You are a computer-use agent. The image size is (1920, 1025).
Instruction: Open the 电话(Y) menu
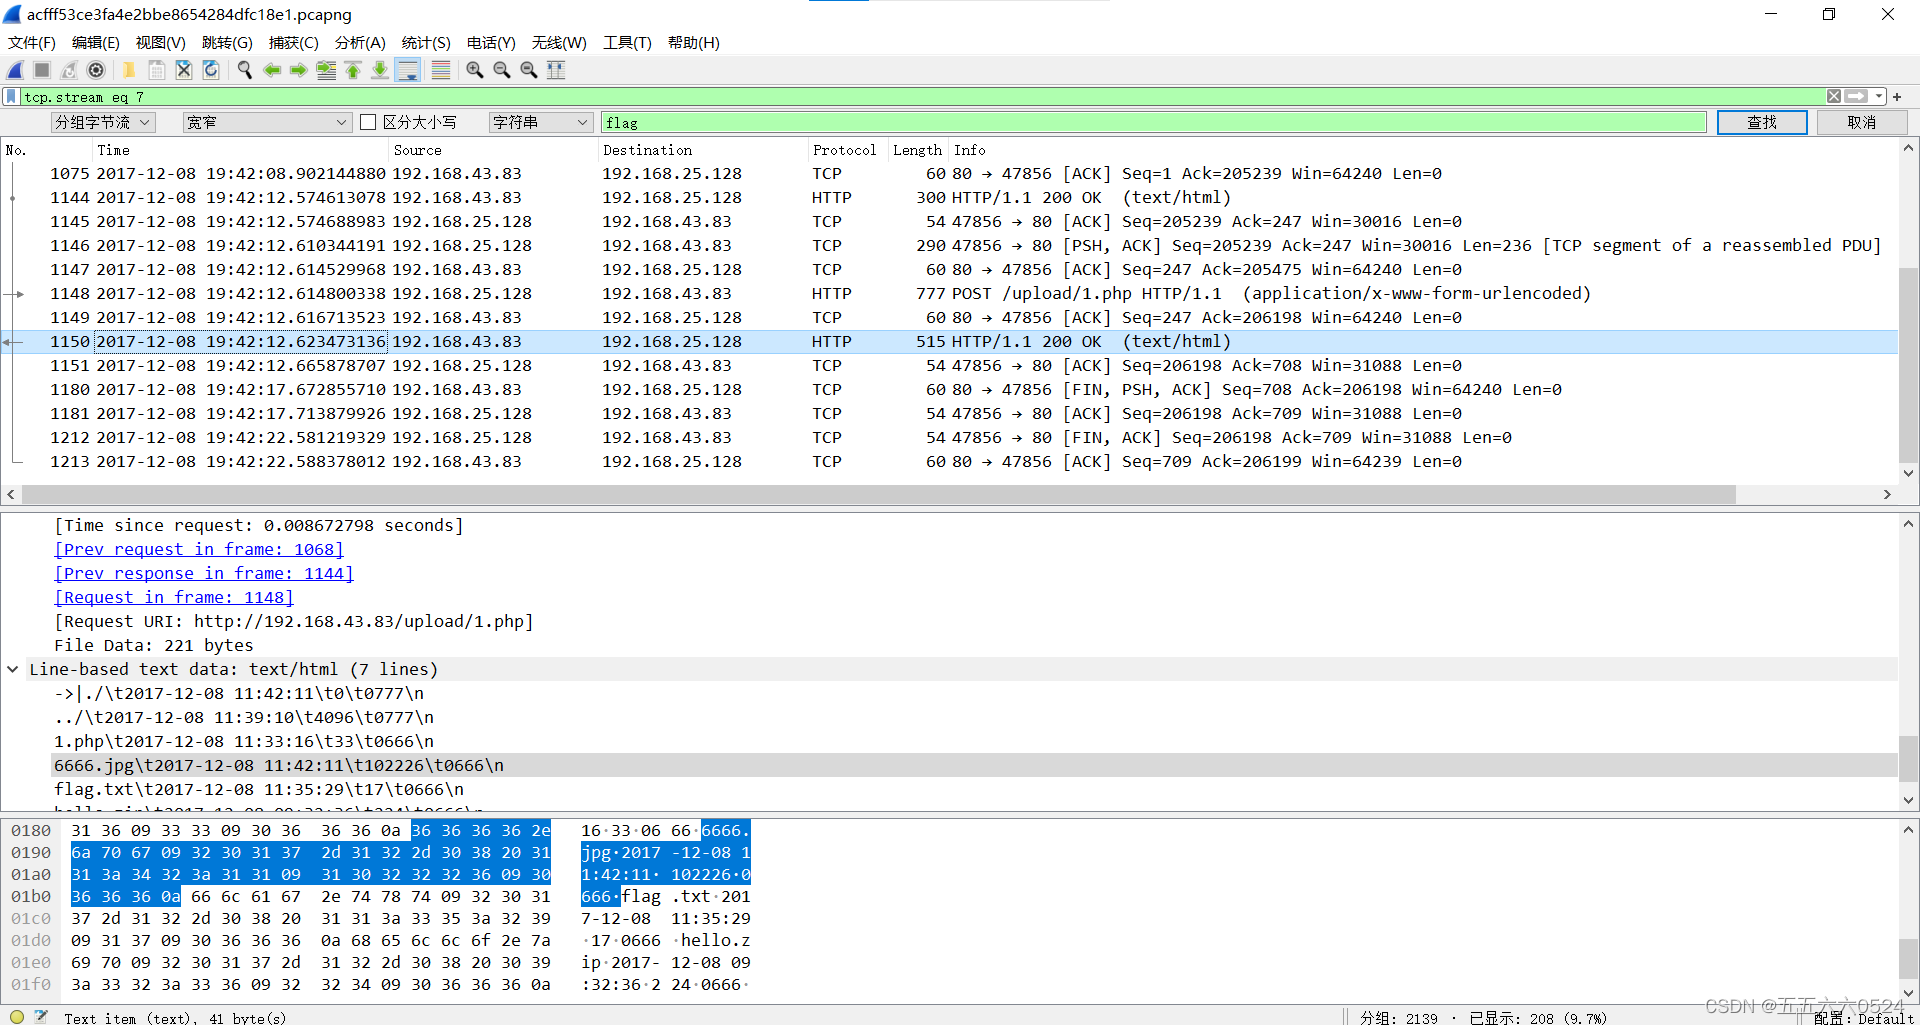pyautogui.click(x=491, y=43)
